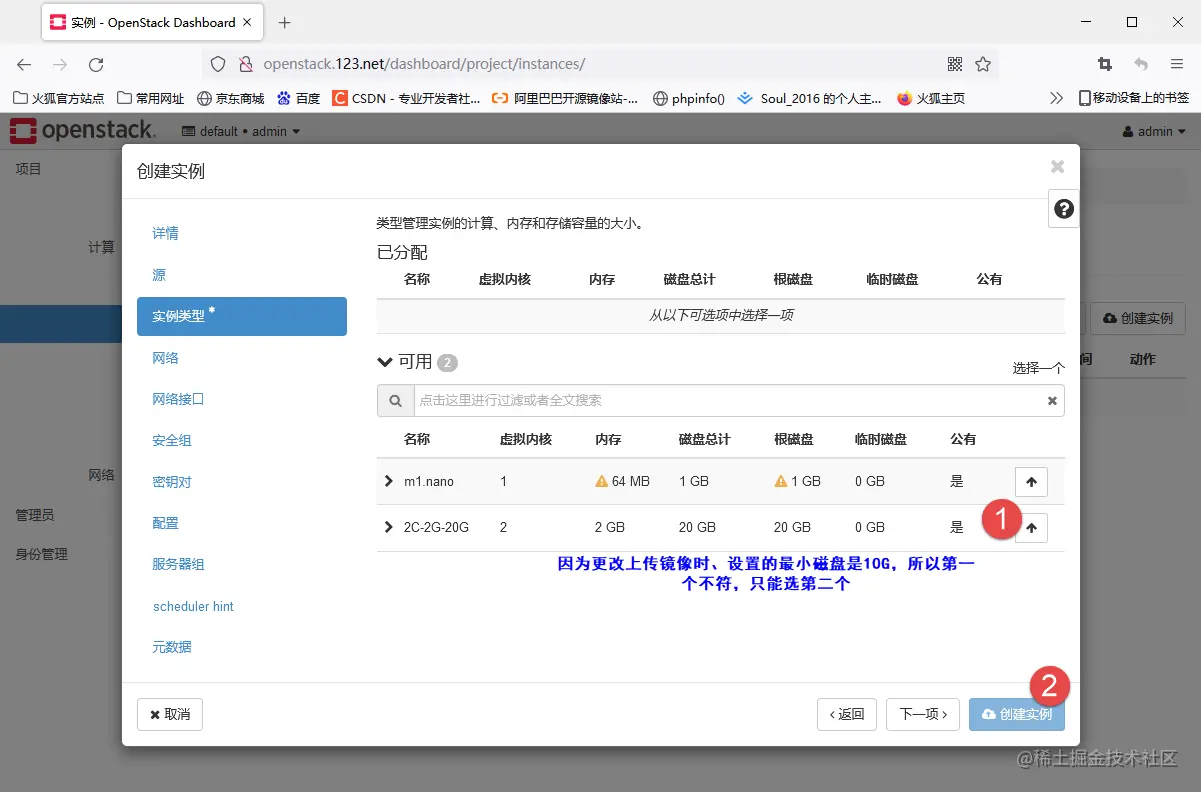
Task: Open the help panel via question mark icon
Action: (x=1063, y=208)
